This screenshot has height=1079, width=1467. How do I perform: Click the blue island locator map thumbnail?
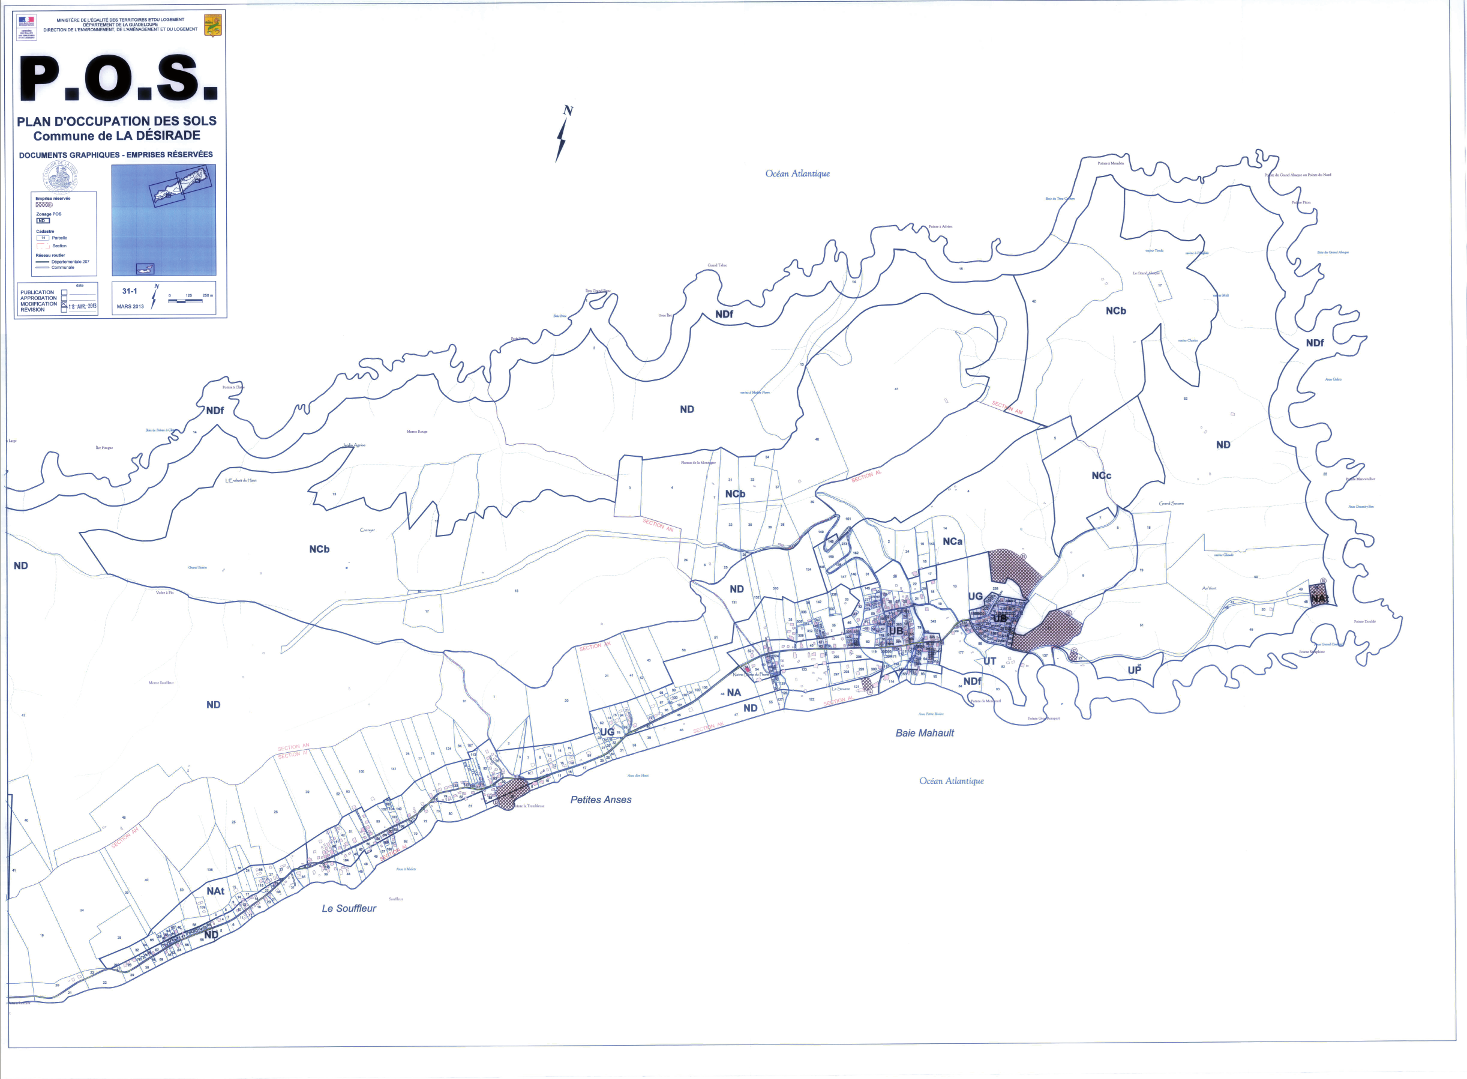click(x=163, y=220)
